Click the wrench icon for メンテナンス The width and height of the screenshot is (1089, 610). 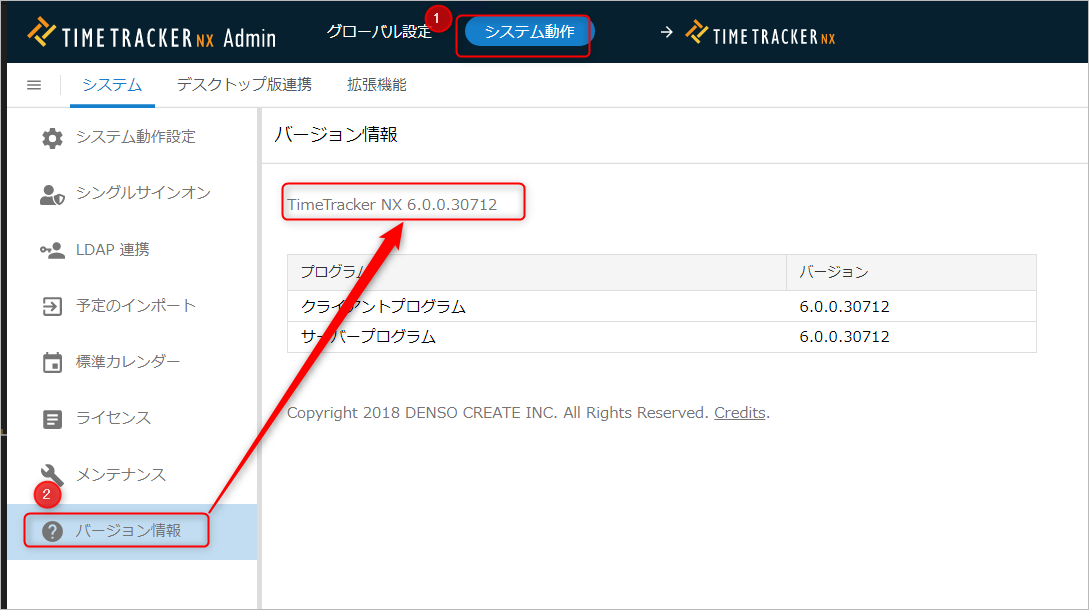coord(52,474)
